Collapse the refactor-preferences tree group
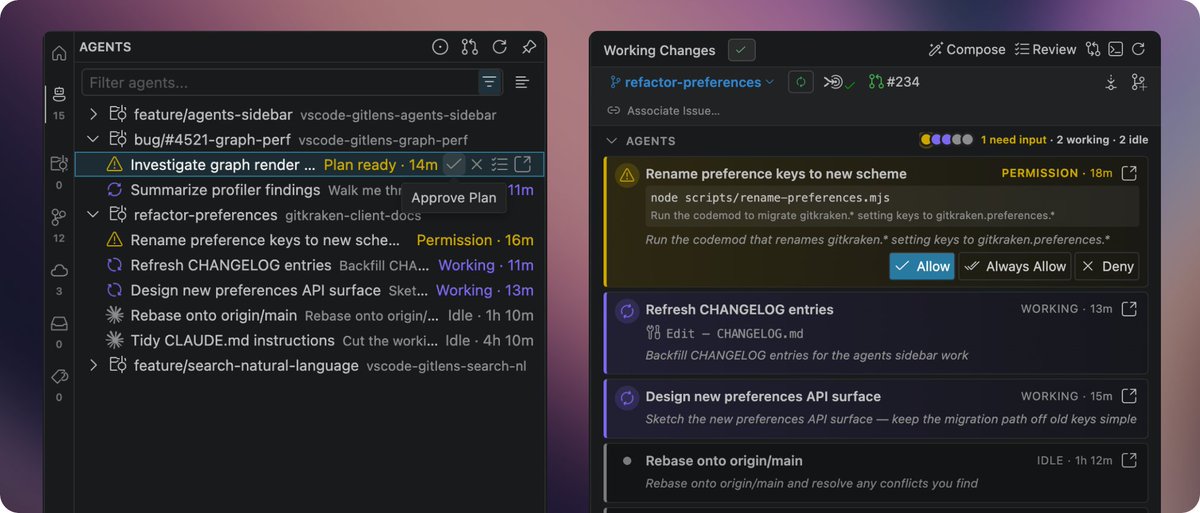Image resolution: width=1200 pixels, height=513 pixels. click(93, 214)
